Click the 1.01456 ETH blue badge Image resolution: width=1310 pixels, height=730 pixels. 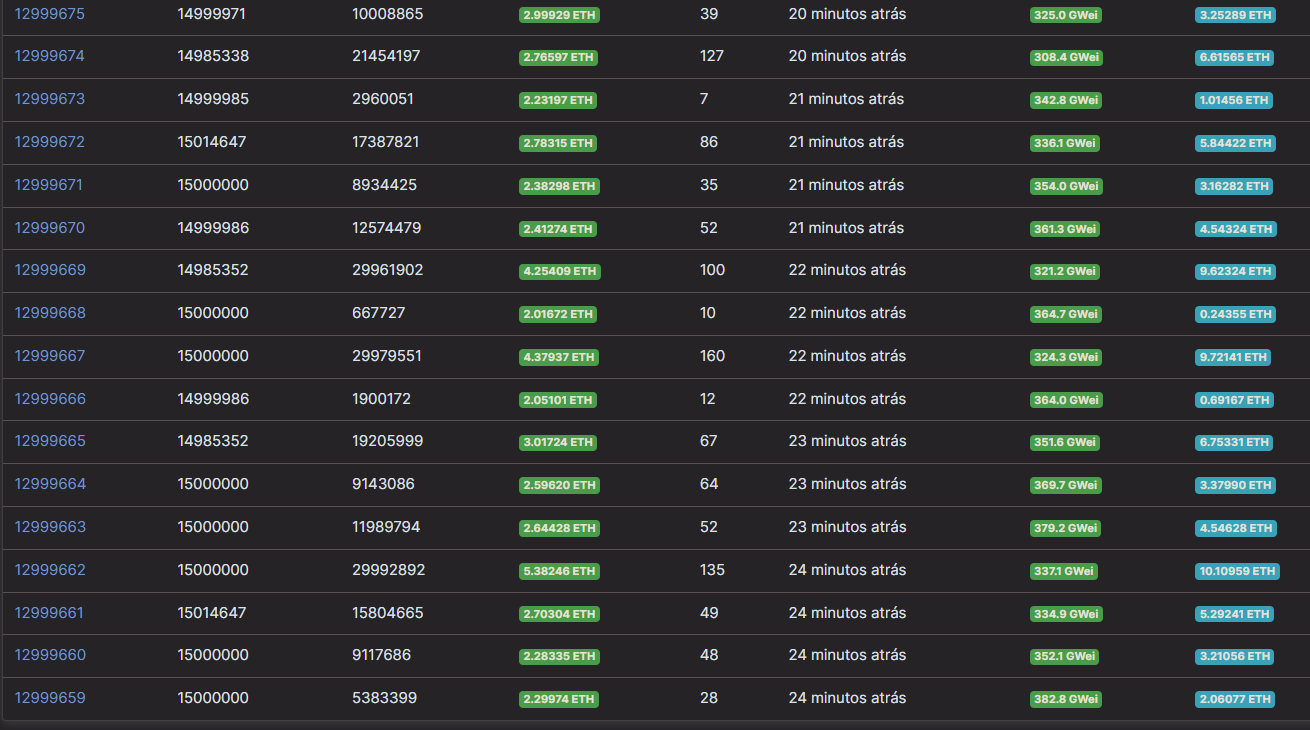1233,100
